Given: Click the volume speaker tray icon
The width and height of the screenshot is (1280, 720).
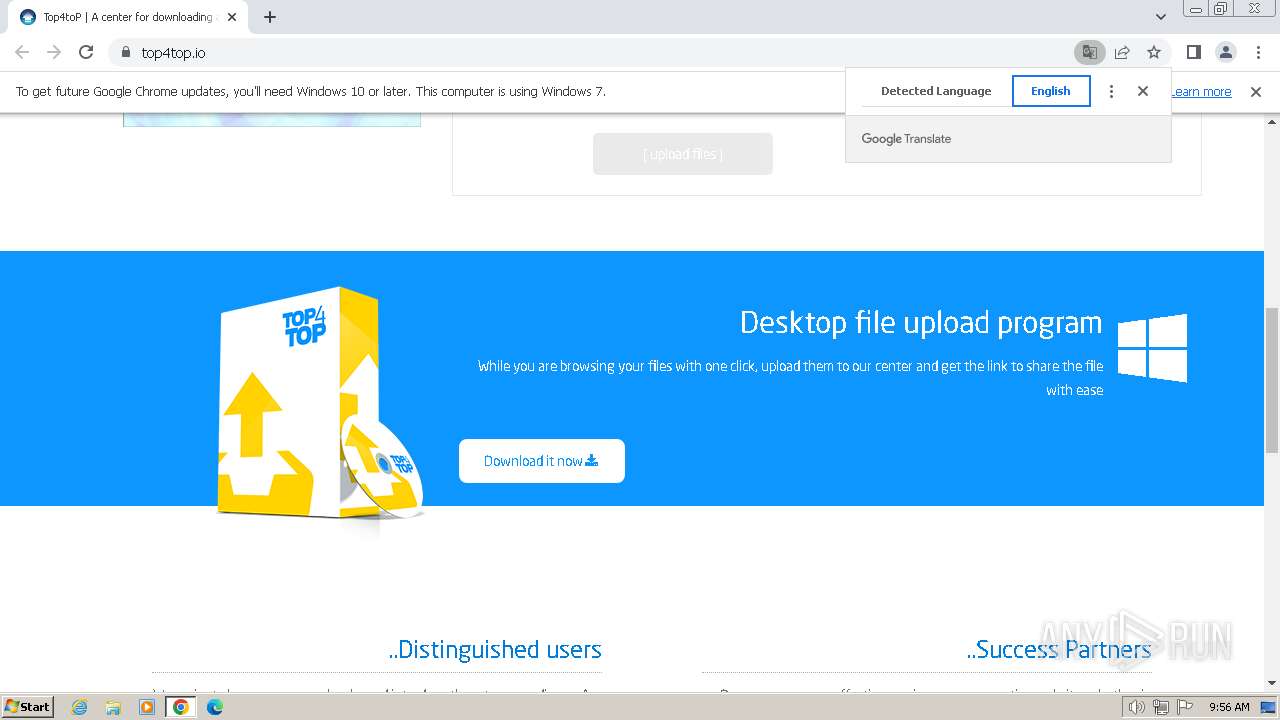Looking at the screenshot, I should point(1136,707).
